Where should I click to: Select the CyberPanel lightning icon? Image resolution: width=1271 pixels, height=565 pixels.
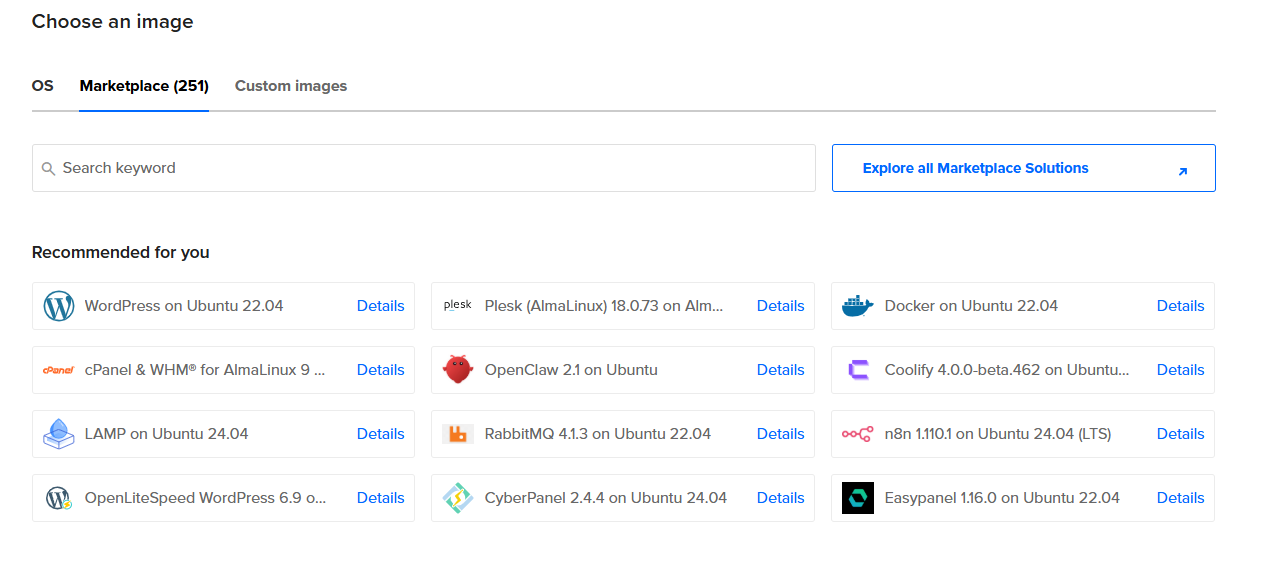pos(458,498)
